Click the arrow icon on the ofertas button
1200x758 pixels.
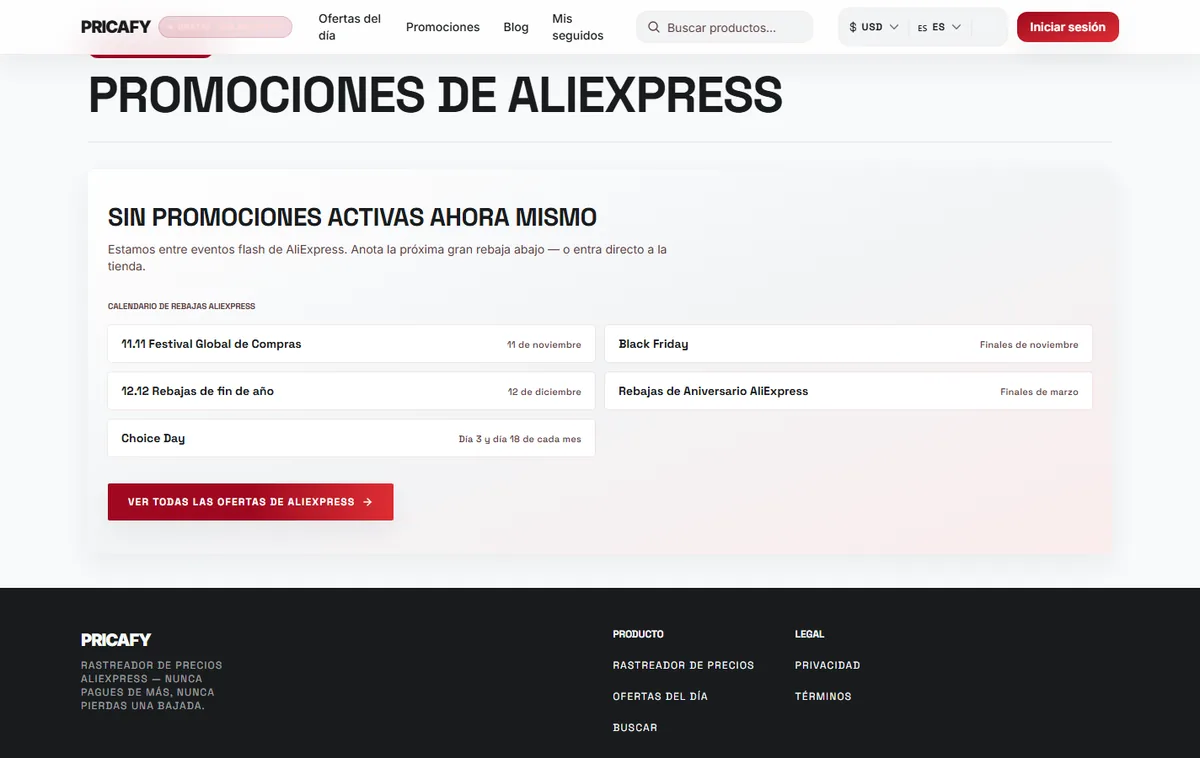coord(368,502)
